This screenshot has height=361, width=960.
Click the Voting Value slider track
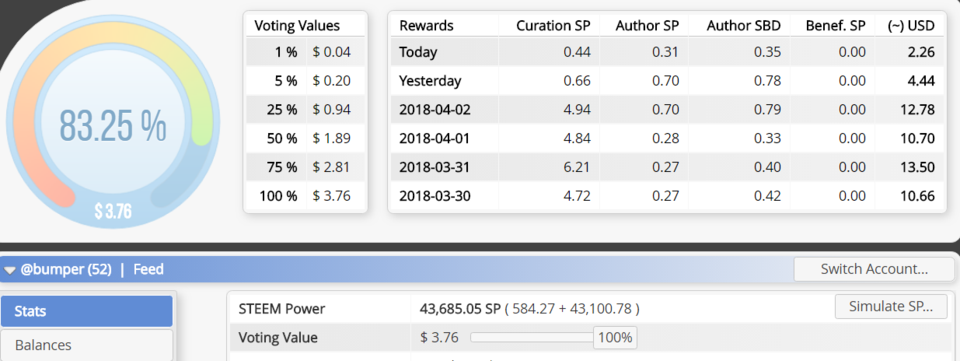click(531, 337)
